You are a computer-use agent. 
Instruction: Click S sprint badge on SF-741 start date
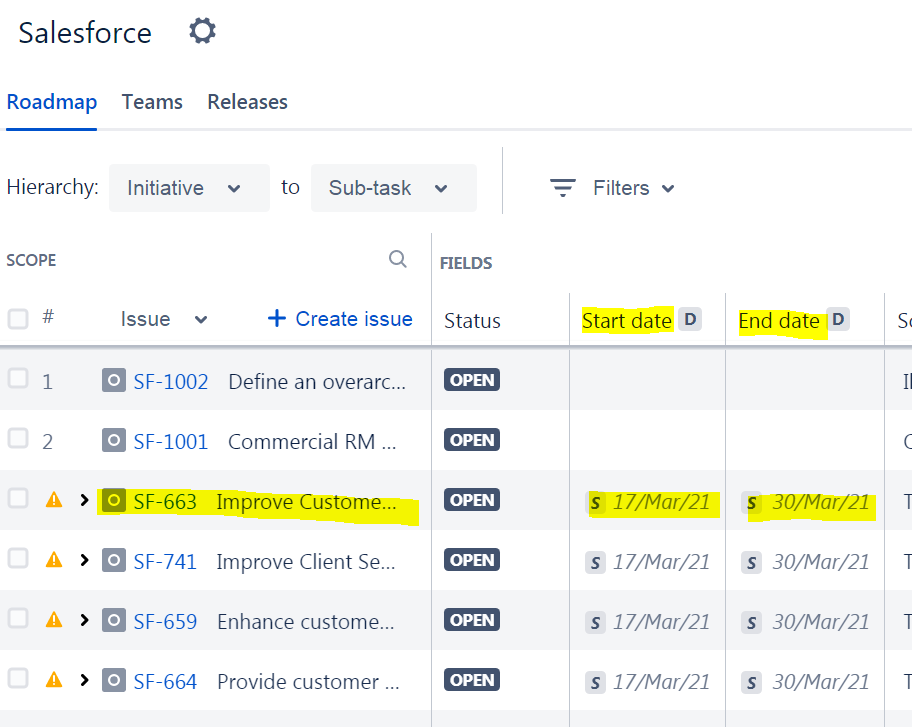595,562
